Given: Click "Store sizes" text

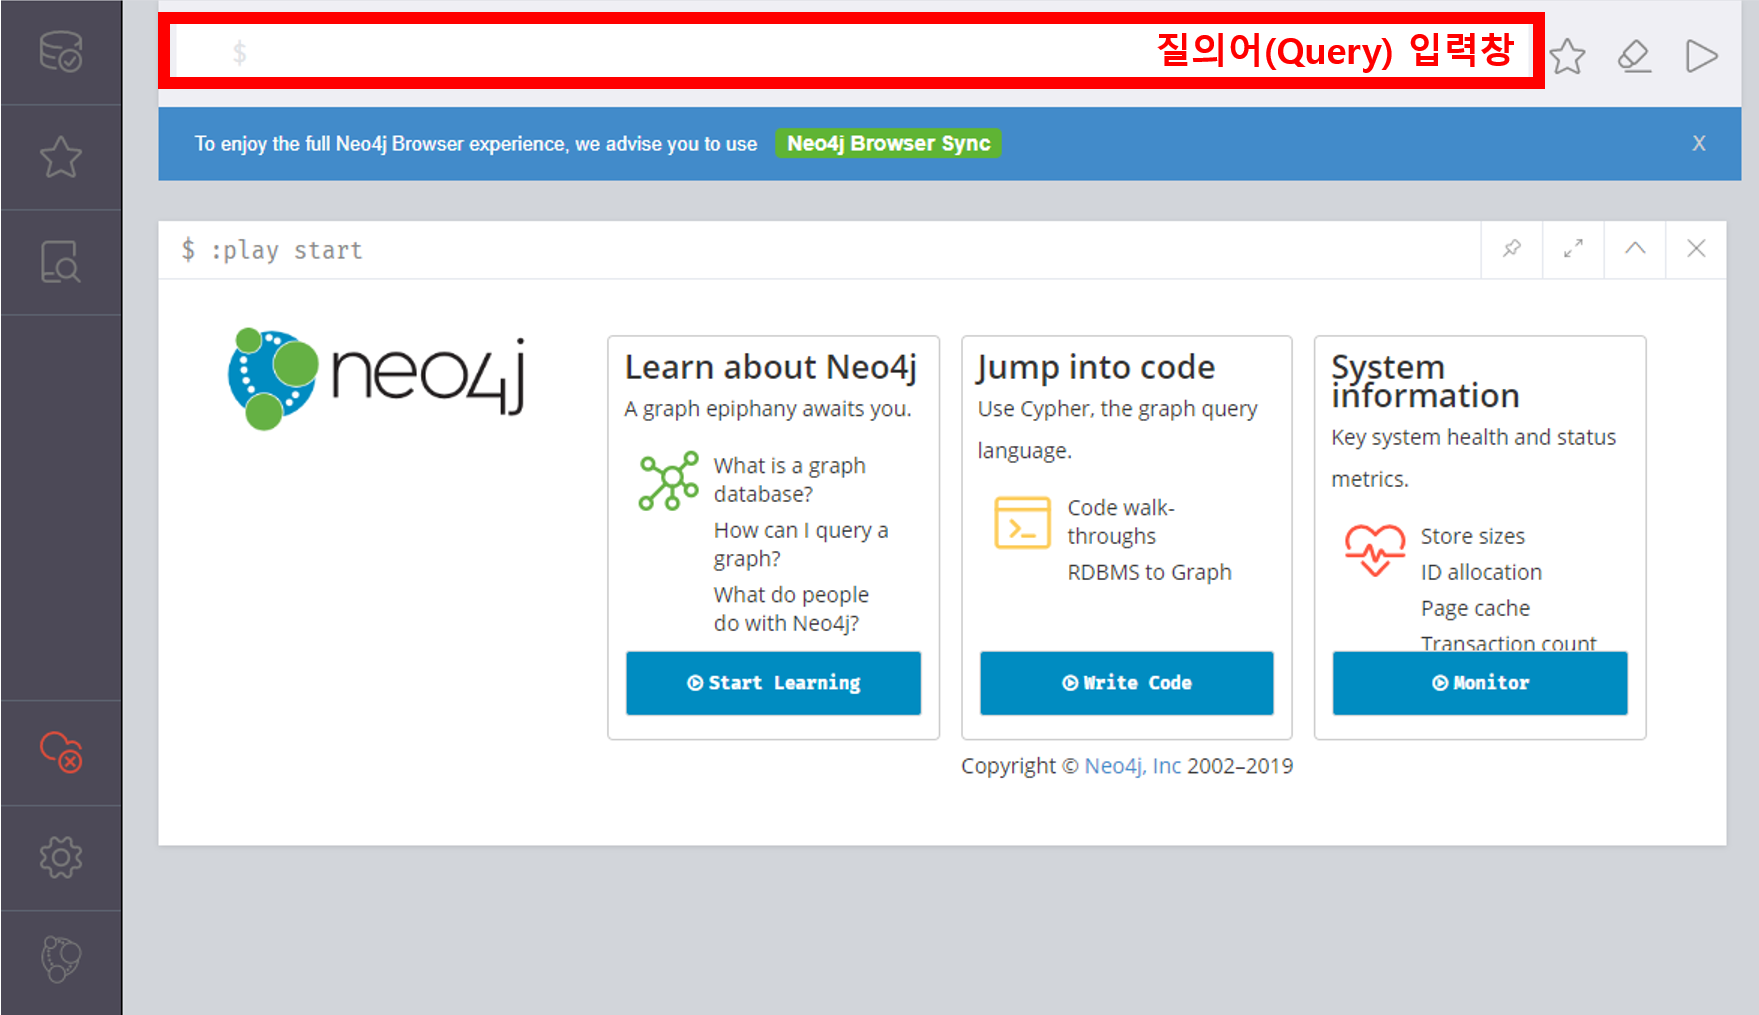Looking at the screenshot, I should (1472, 537).
